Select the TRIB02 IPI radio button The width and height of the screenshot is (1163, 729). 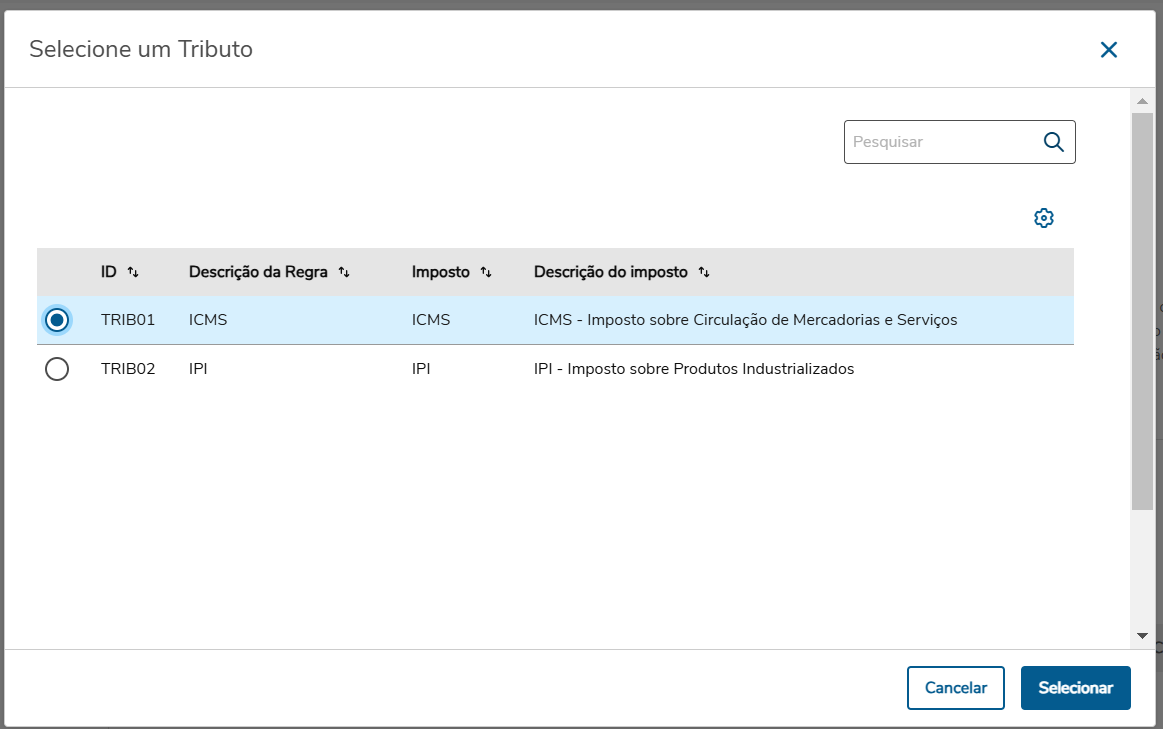(58, 369)
